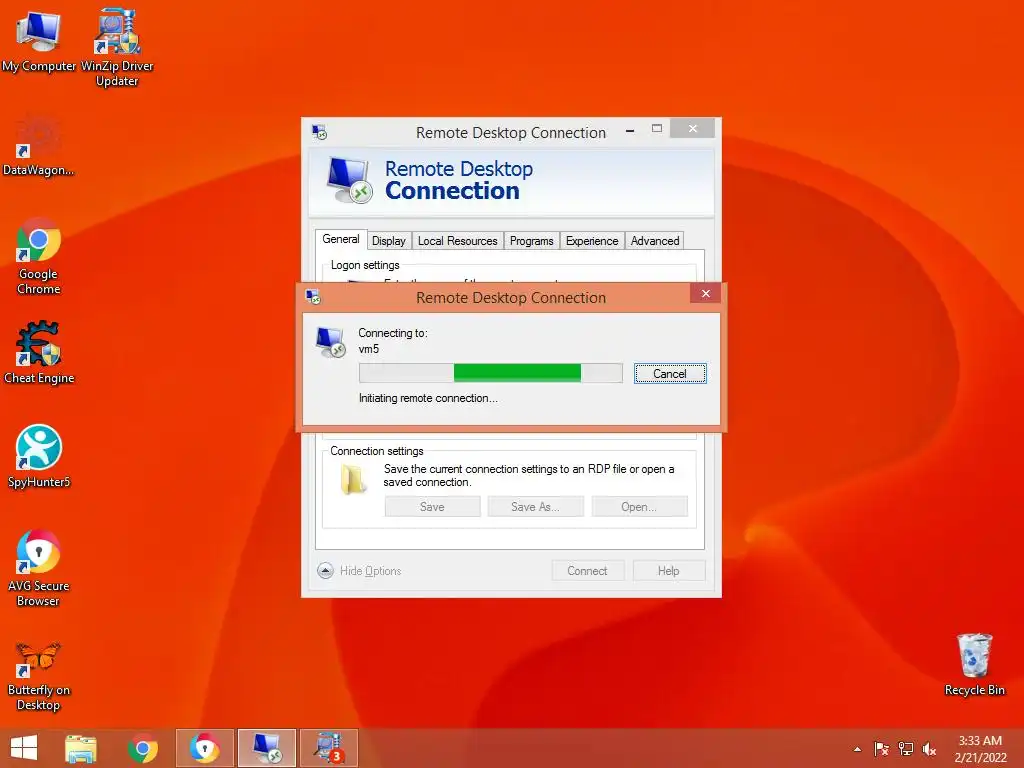
Task: Switch to the Display tab
Action: pyautogui.click(x=389, y=241)
